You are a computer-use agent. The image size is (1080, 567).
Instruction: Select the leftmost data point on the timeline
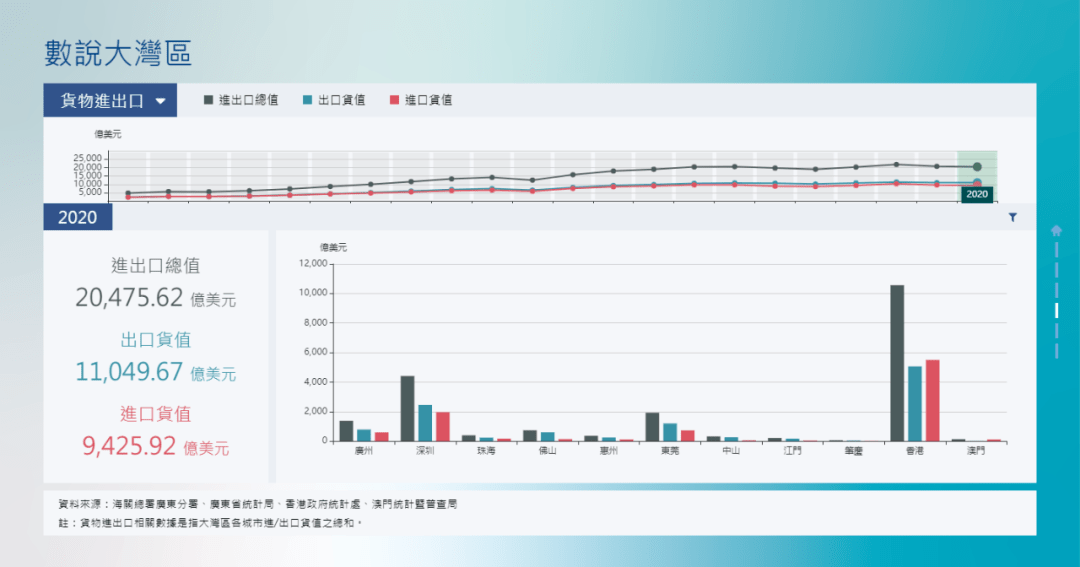pyautogui.click(x=128, y=193)
